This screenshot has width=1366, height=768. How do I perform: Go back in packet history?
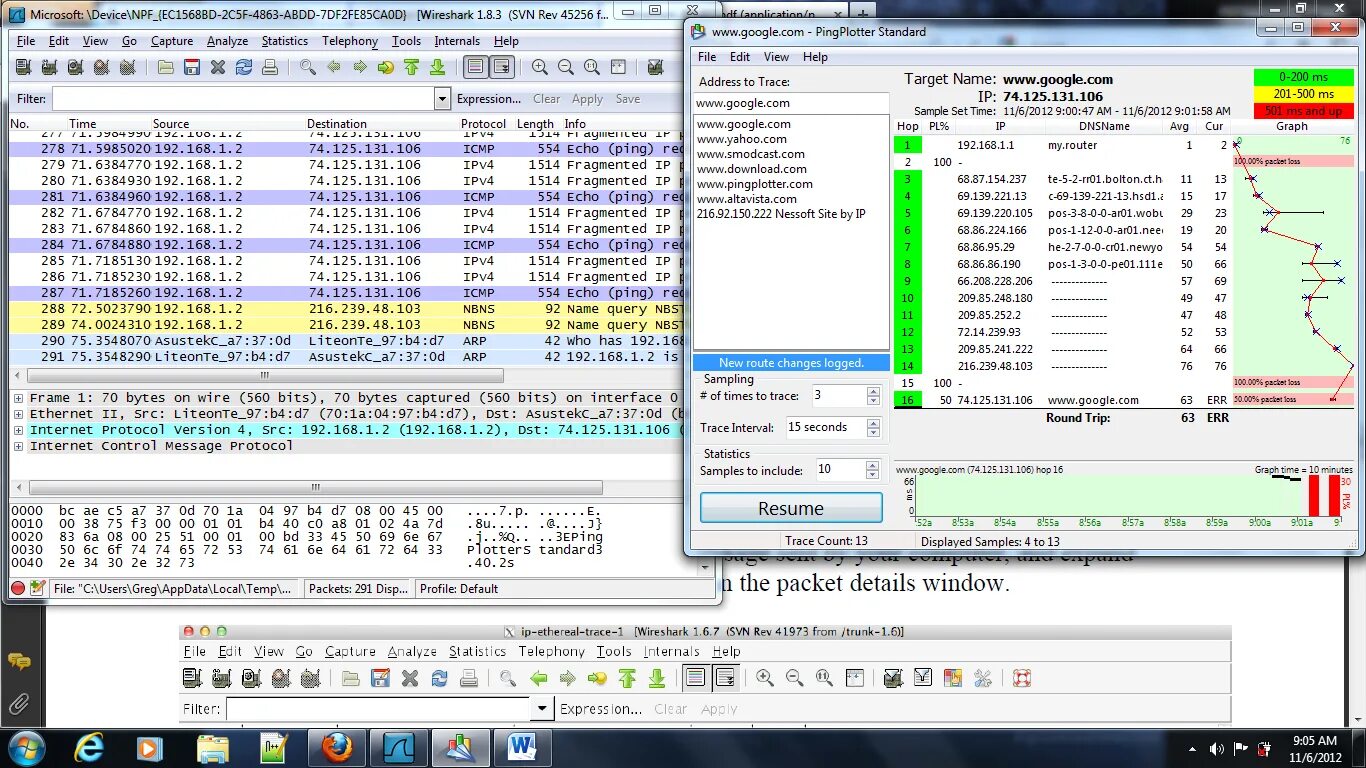[334, 67]
